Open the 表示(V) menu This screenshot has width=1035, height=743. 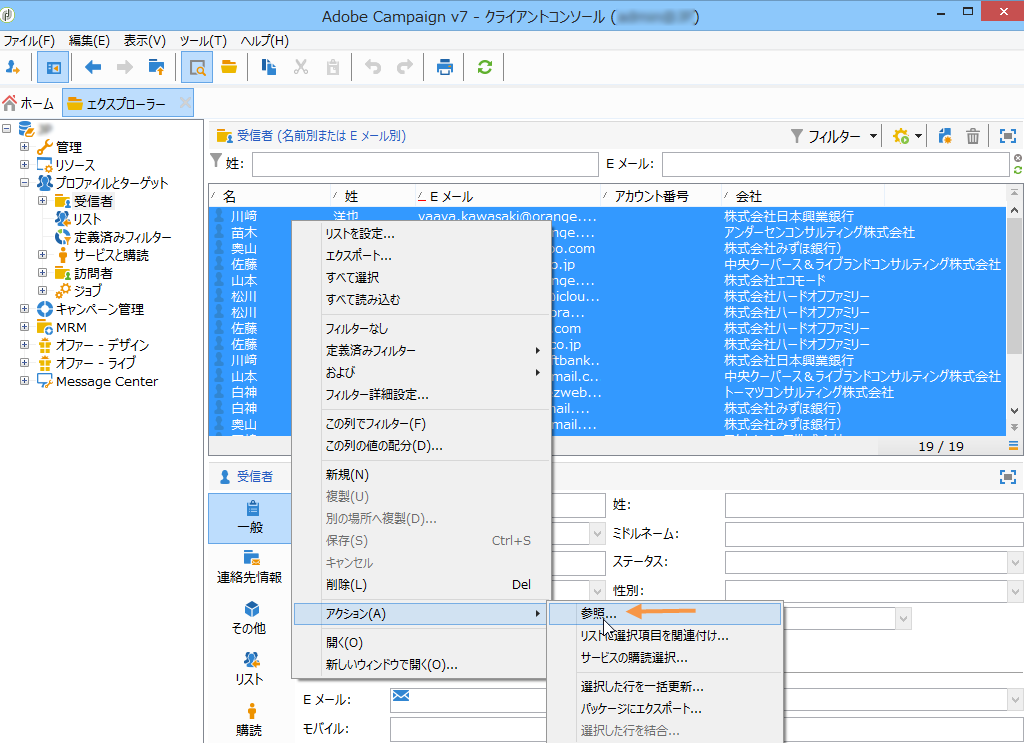[x=145, y=41]
